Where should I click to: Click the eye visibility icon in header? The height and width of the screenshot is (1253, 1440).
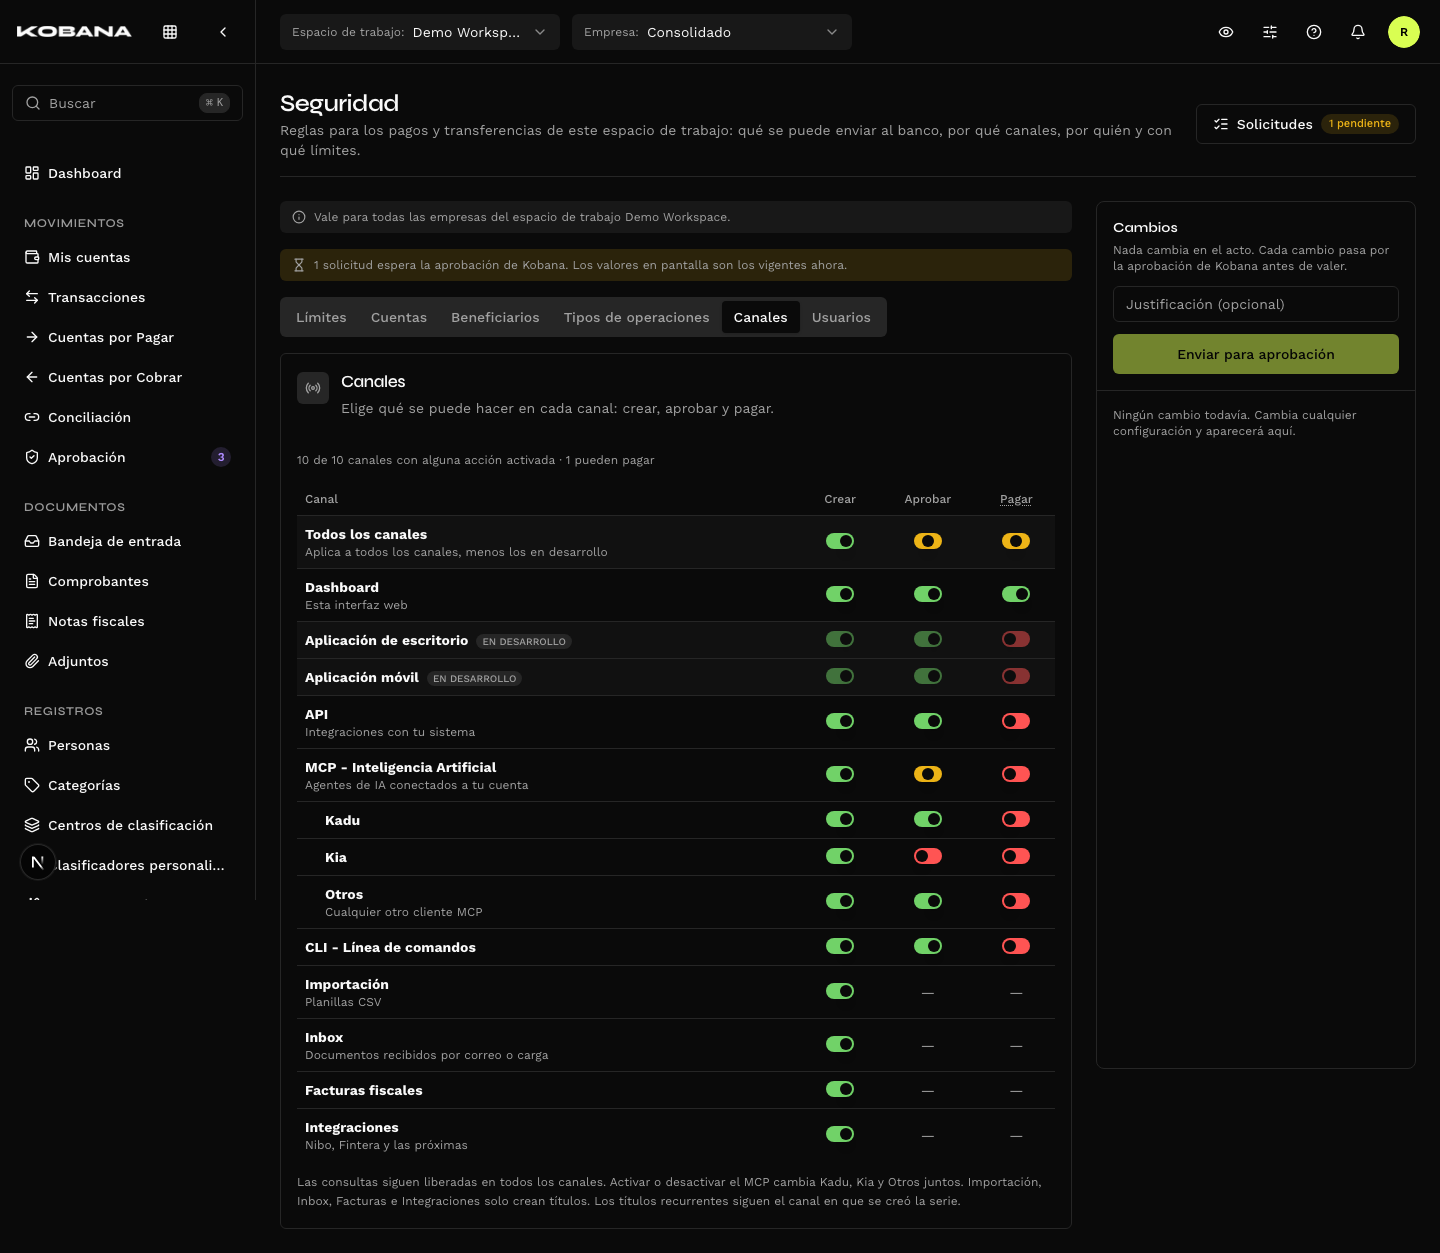[x=1226, y=32]
